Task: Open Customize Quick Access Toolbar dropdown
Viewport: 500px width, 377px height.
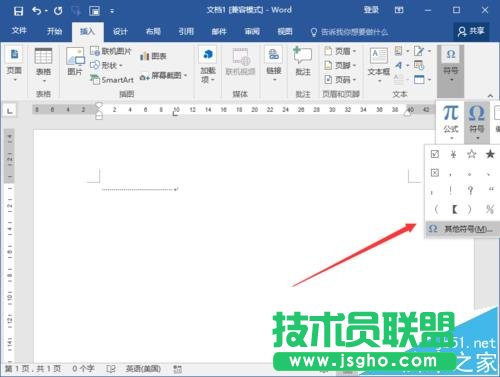Action: coord(112,12)
